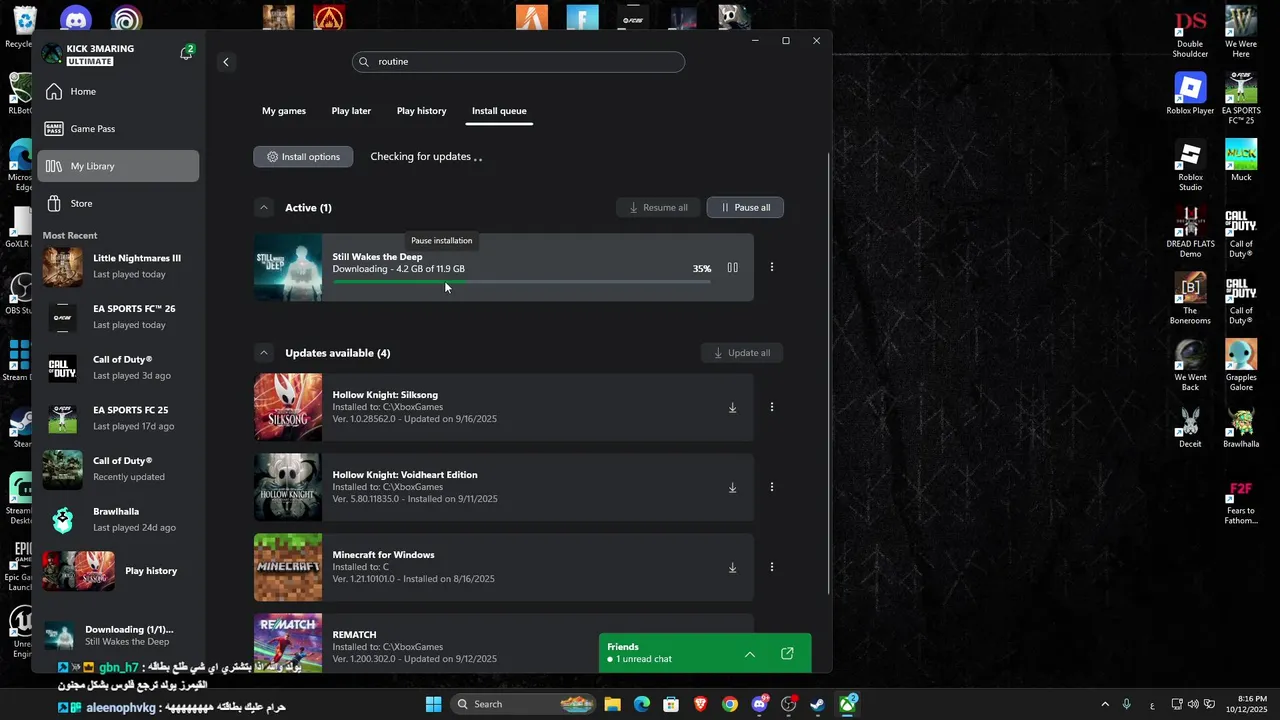The width and height of the screenshot is (1280, 720).
Task: Open the Downloading (1/1) sidebar status
Action: 118,636
